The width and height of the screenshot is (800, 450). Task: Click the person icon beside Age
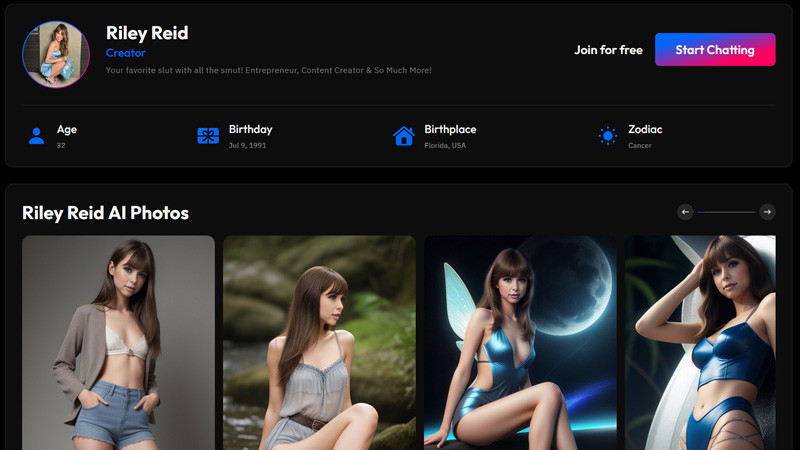coord(36,136)
